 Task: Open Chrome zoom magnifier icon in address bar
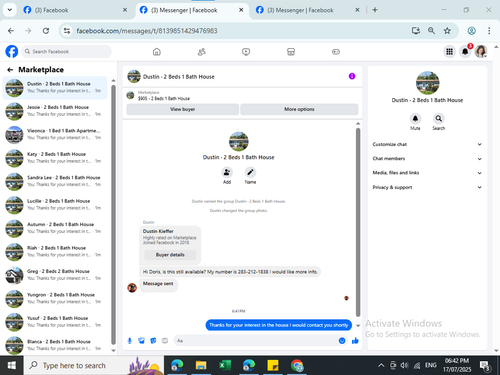pos(431,31)
